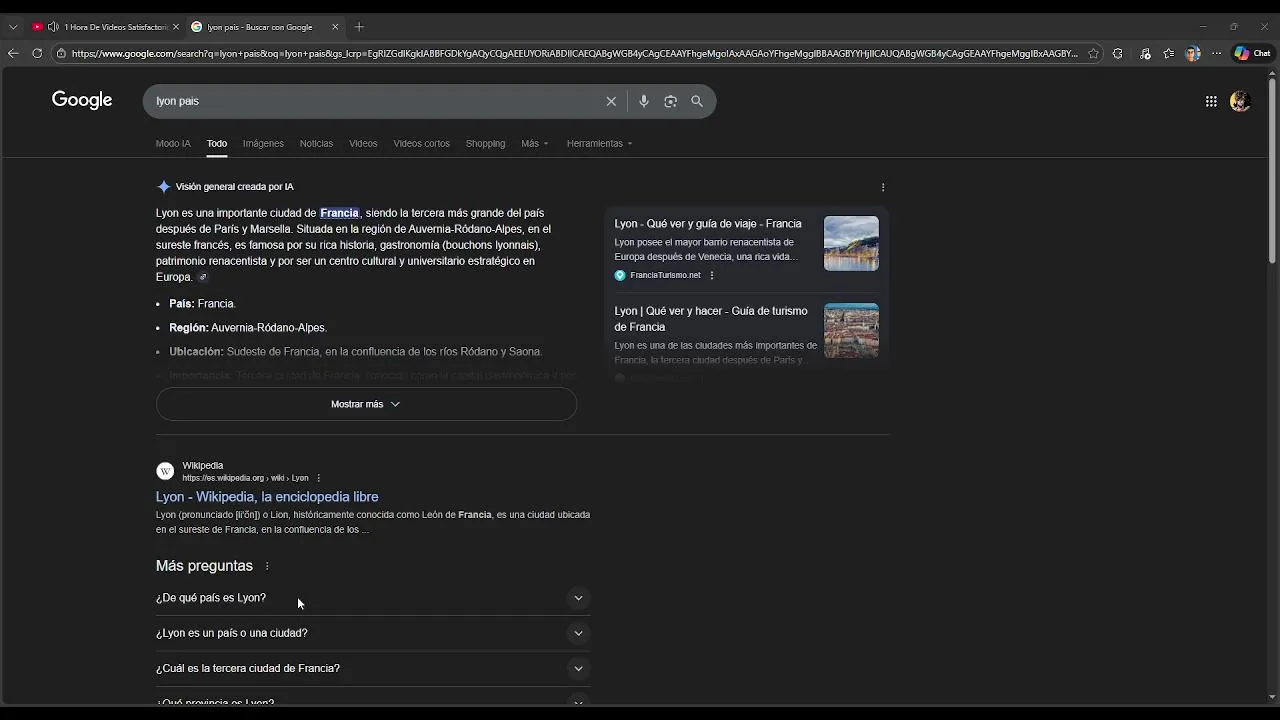Screen dimensions: 1280x720
Task: Switch to Imágenes tab
Action: (263, 144)
